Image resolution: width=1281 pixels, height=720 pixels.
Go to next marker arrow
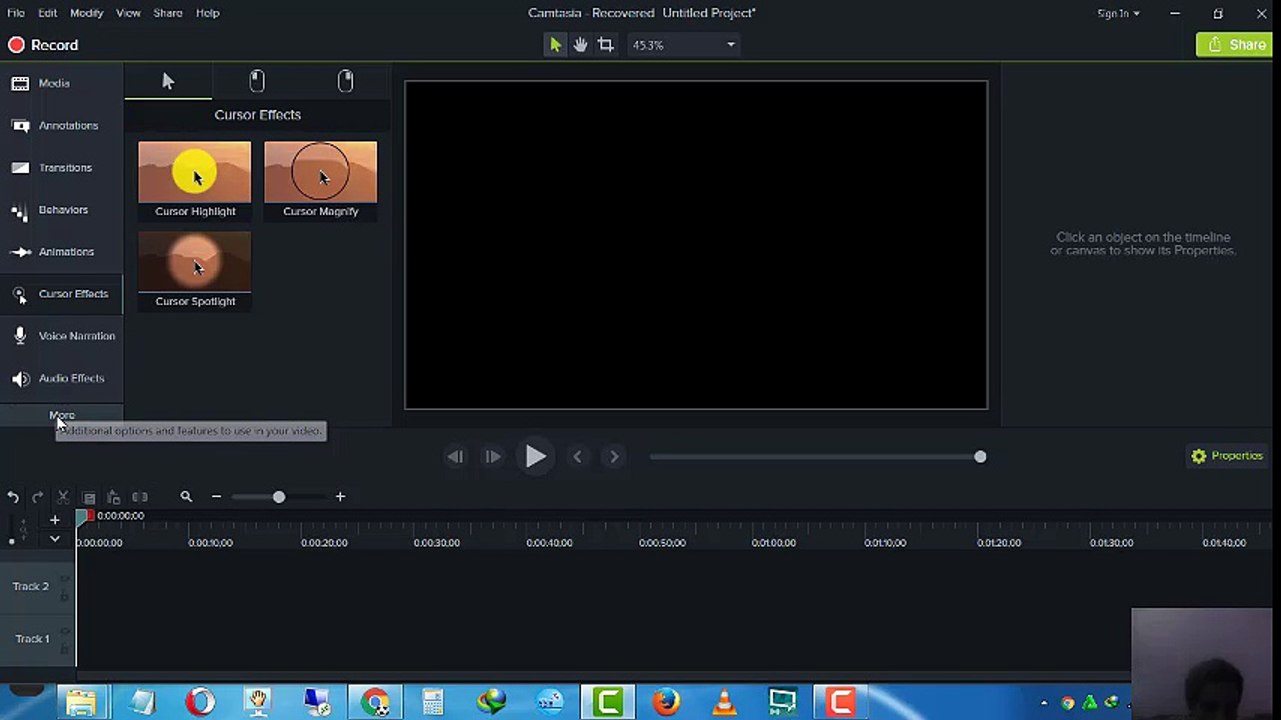(614, 457)
